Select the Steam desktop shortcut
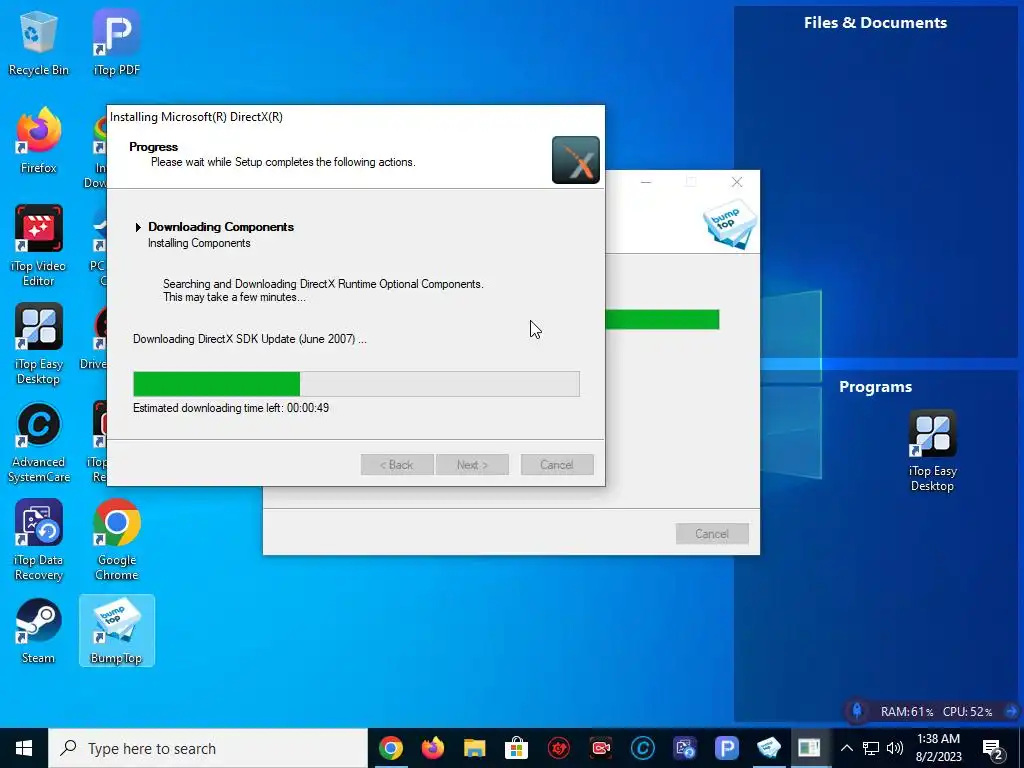1024x768 pixels. (38, 632)
